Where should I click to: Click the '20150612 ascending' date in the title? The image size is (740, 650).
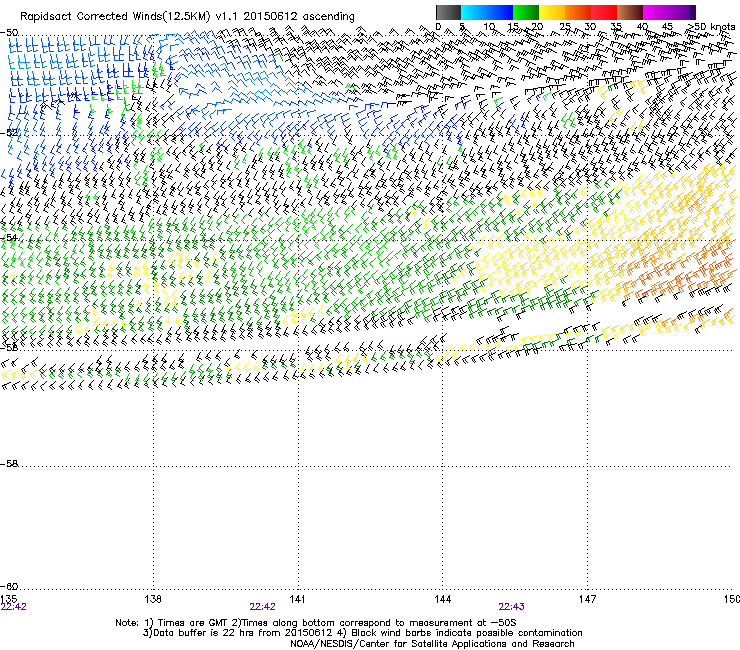(x=299, y=16)
